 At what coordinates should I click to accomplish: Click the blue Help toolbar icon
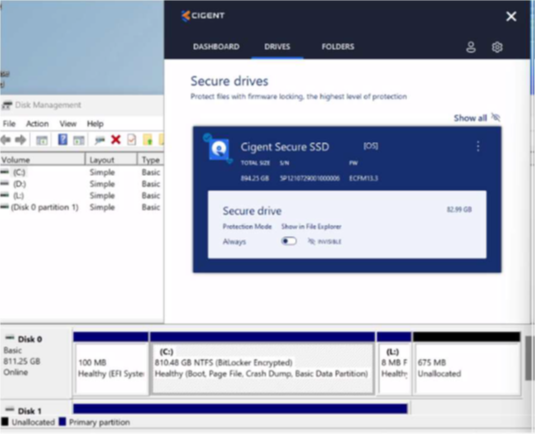pyautogui.click(x=62, y=140)
